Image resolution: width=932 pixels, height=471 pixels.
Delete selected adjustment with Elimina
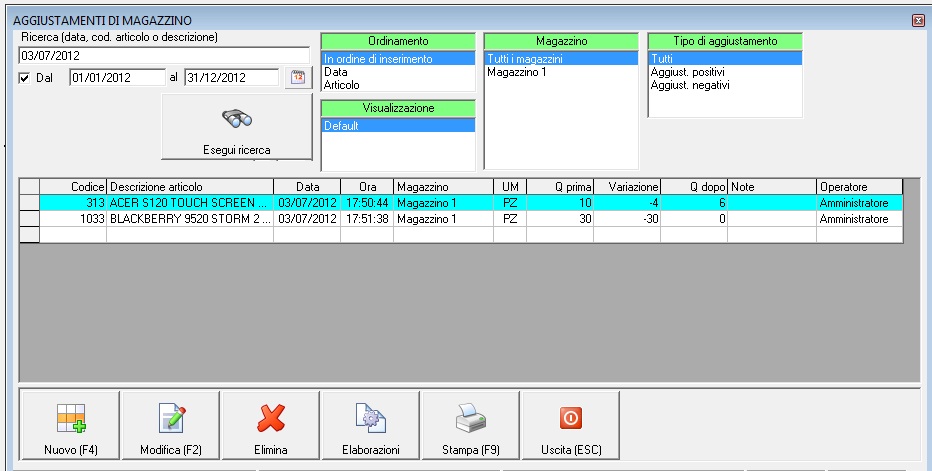(270, 426)
